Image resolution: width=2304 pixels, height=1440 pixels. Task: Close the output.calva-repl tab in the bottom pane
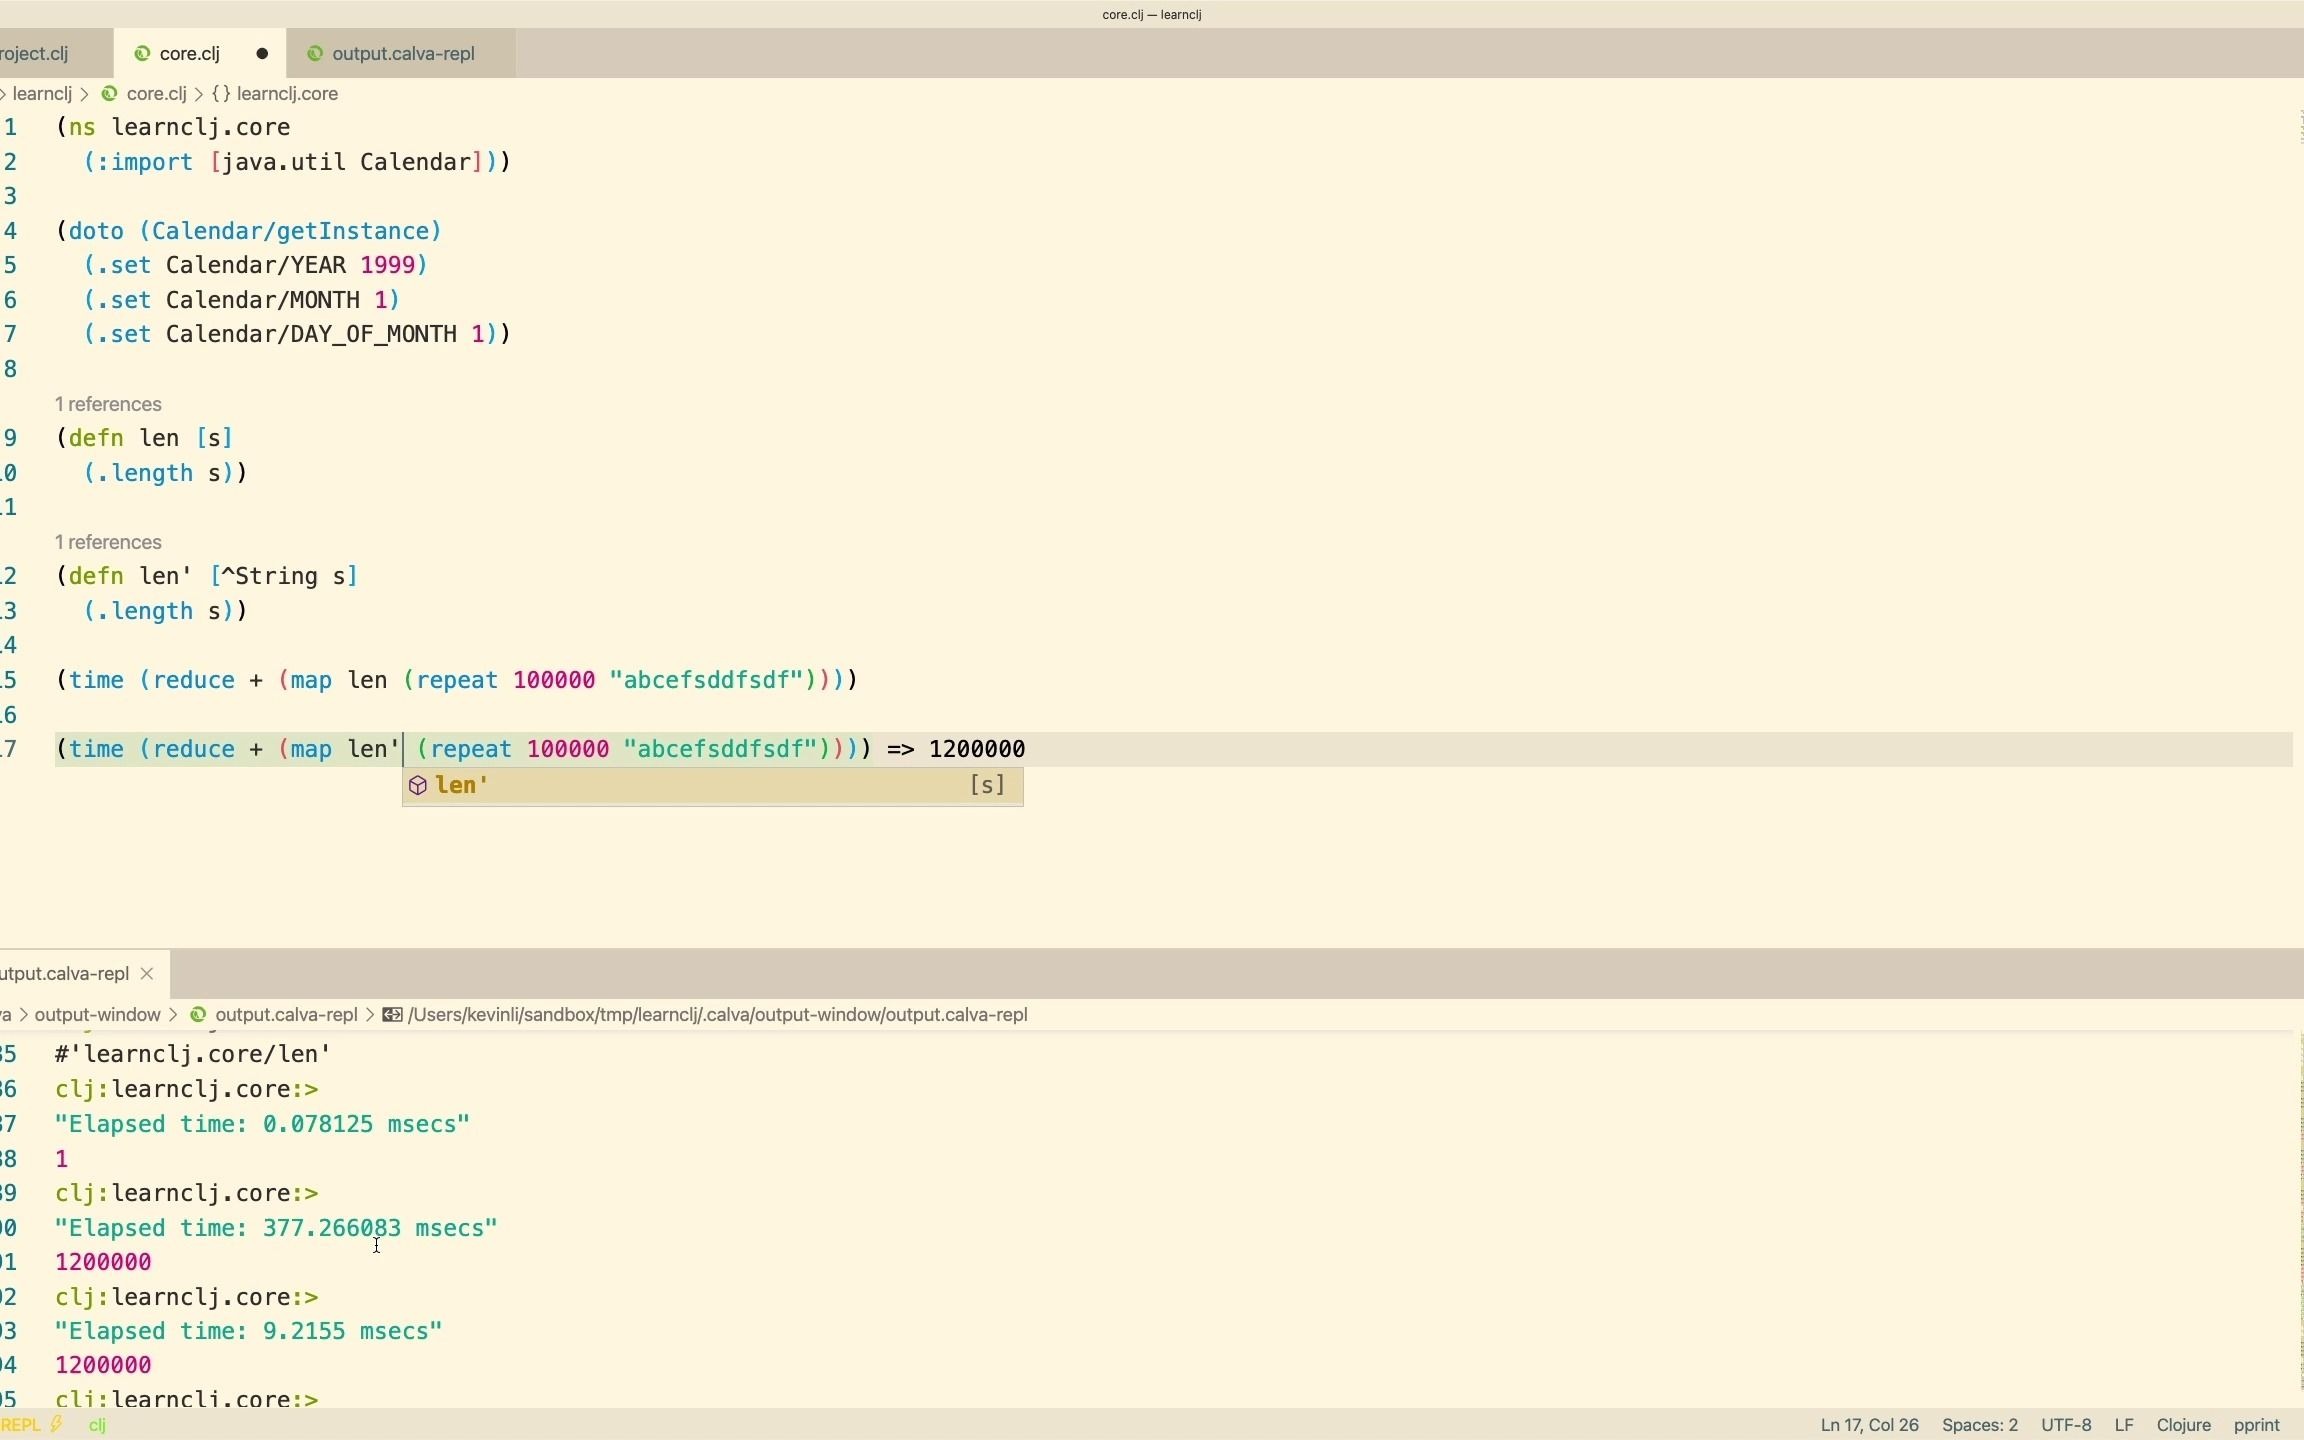point(148,973)
